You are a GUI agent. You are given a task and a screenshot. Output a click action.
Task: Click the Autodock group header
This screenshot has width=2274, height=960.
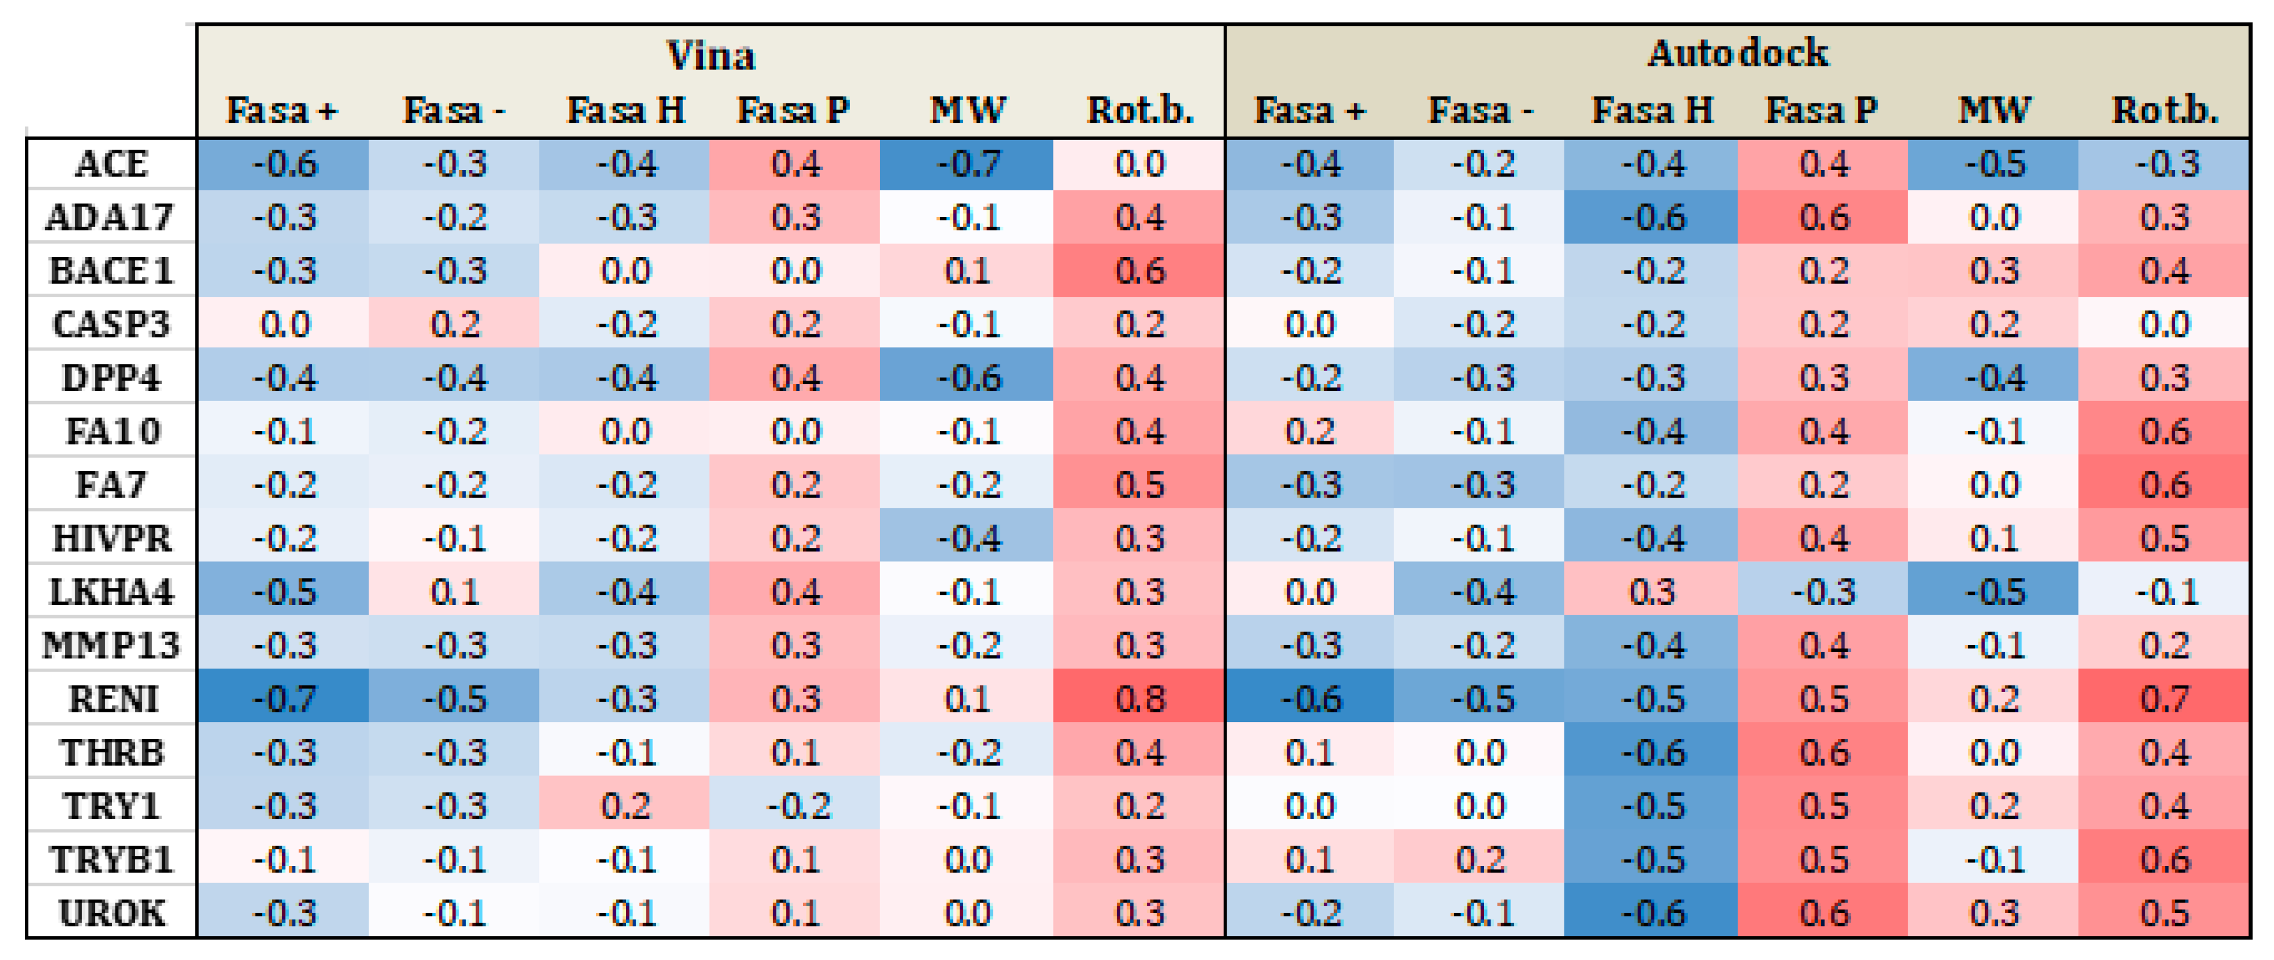click(1737, 53)
